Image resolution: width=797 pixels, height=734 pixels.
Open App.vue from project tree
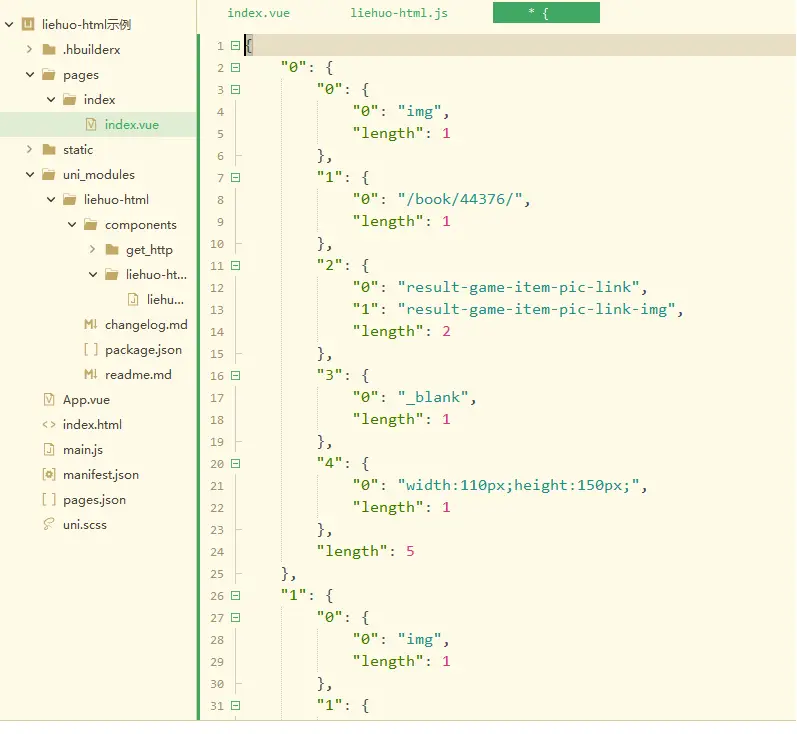point(83,400)
